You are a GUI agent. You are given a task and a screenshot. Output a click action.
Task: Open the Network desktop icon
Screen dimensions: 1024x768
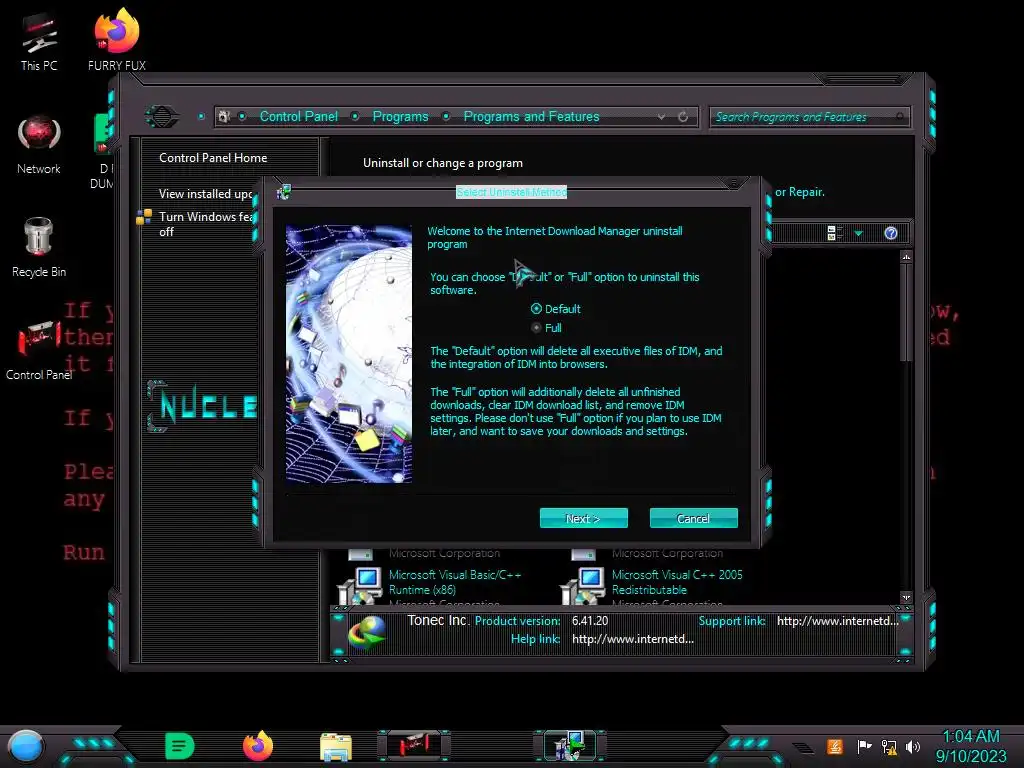(39, 145)
